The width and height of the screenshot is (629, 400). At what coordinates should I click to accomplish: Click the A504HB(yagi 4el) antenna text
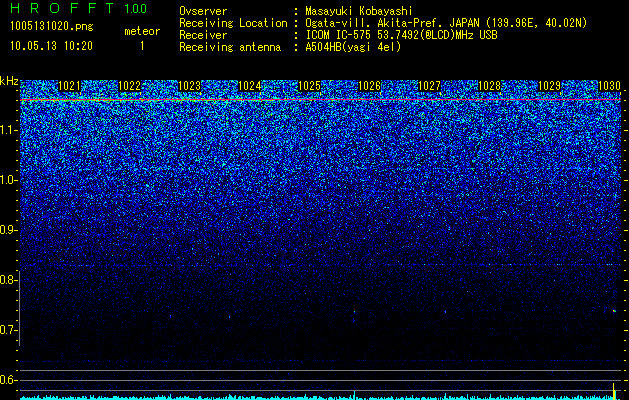click(x=353, y=47)
